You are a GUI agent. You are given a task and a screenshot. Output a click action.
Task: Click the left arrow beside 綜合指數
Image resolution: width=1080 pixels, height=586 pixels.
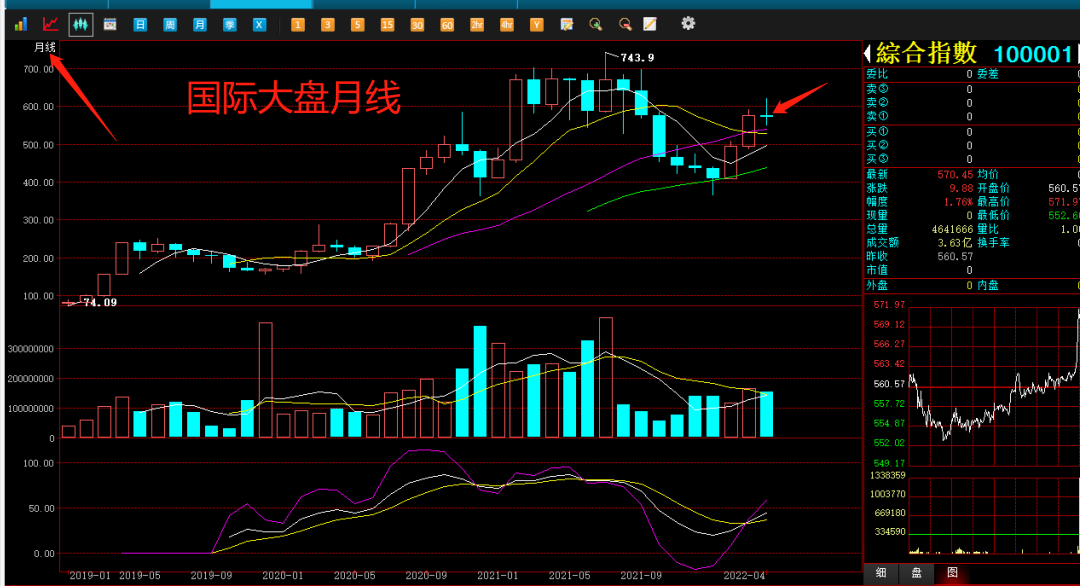tap(868, 53)
